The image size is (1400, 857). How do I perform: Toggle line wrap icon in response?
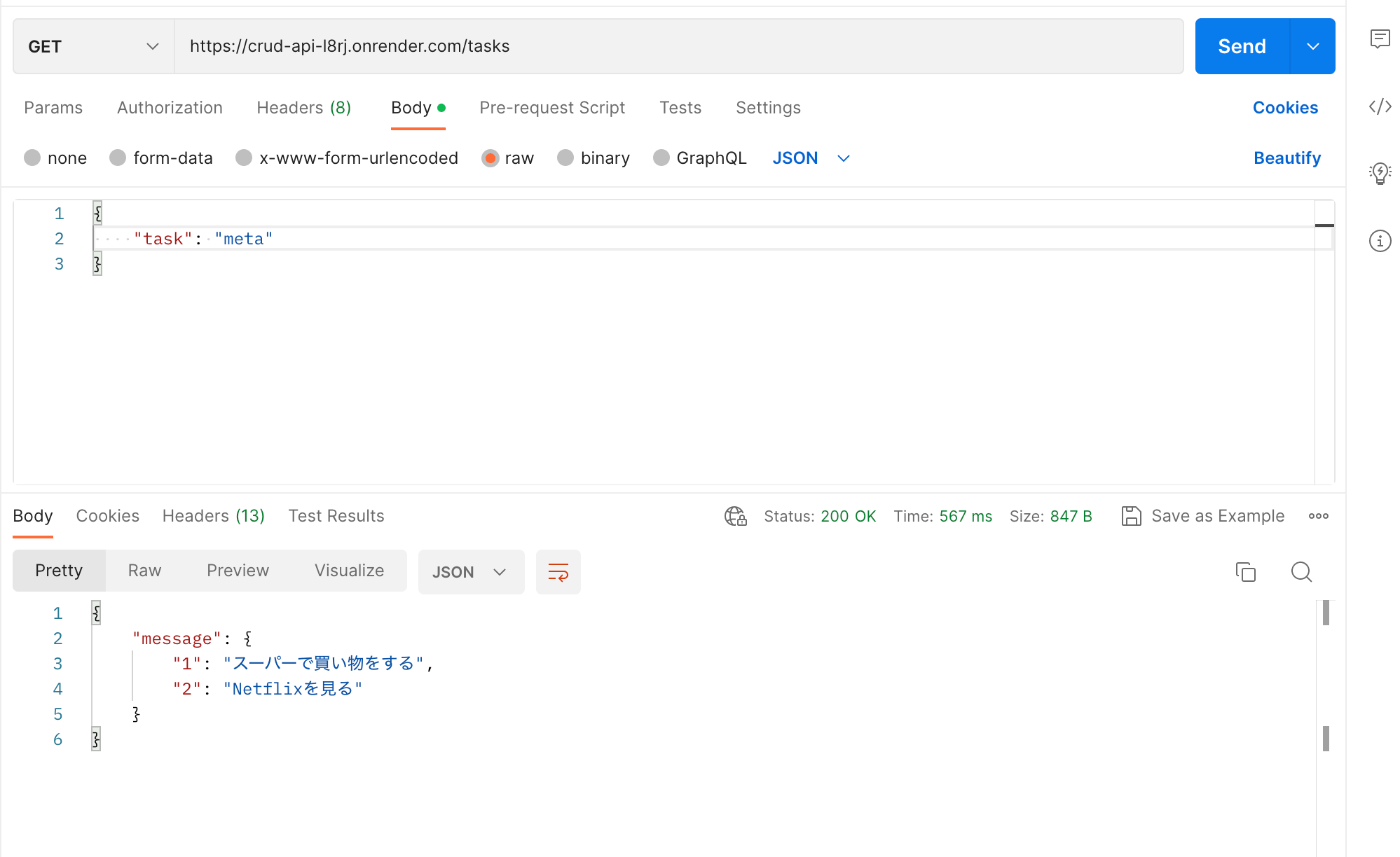click(x=558, y=572)
